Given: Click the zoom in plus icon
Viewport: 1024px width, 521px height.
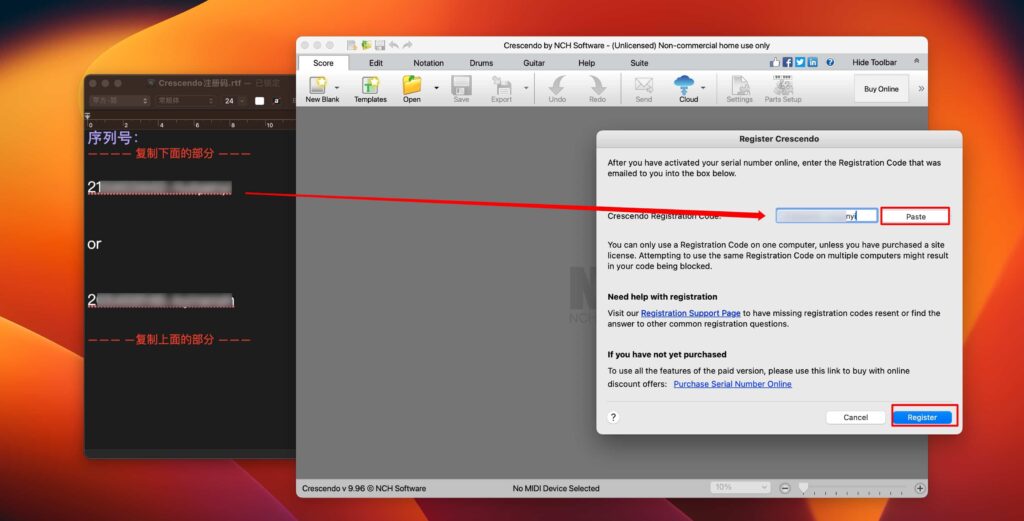Looking at the screenshot, I should pos(920,488).
